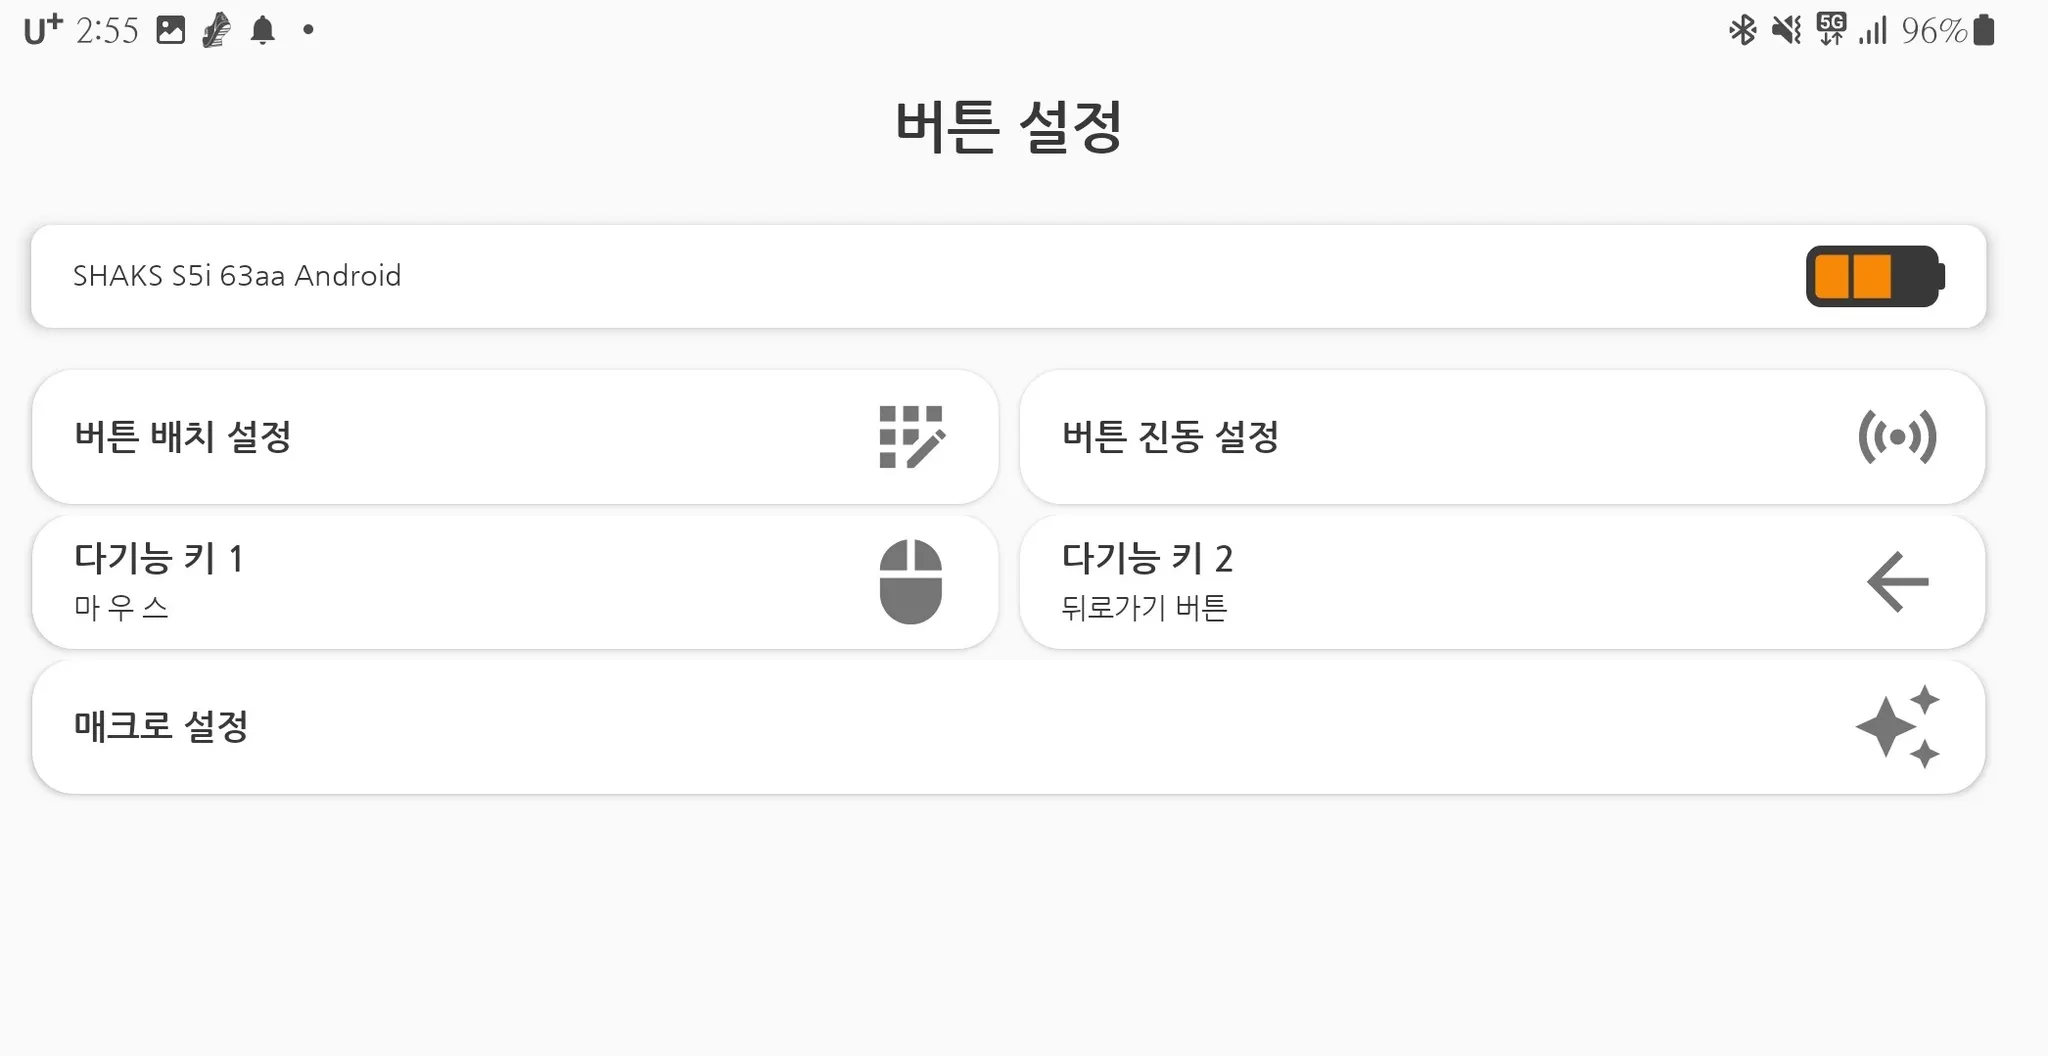Select the 다기능 키 2 title
This screenshot has width=2048, height=1056.
point(1147,558)
